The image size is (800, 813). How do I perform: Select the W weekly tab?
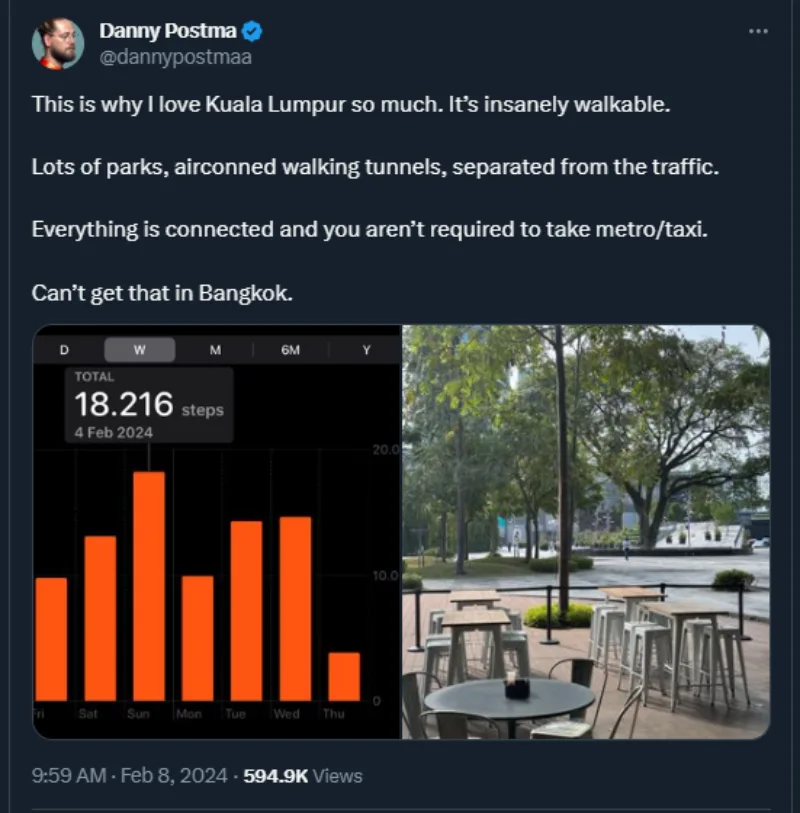click(x=139, y=350)
